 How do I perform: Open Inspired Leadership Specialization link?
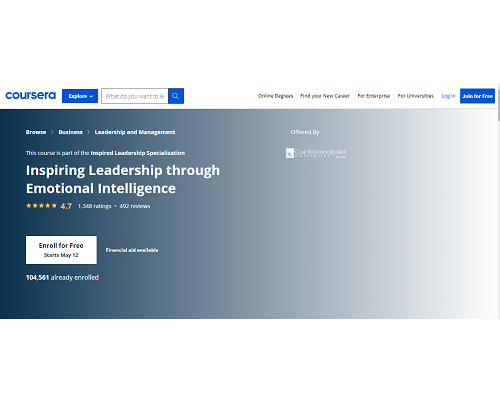[138, 153]
